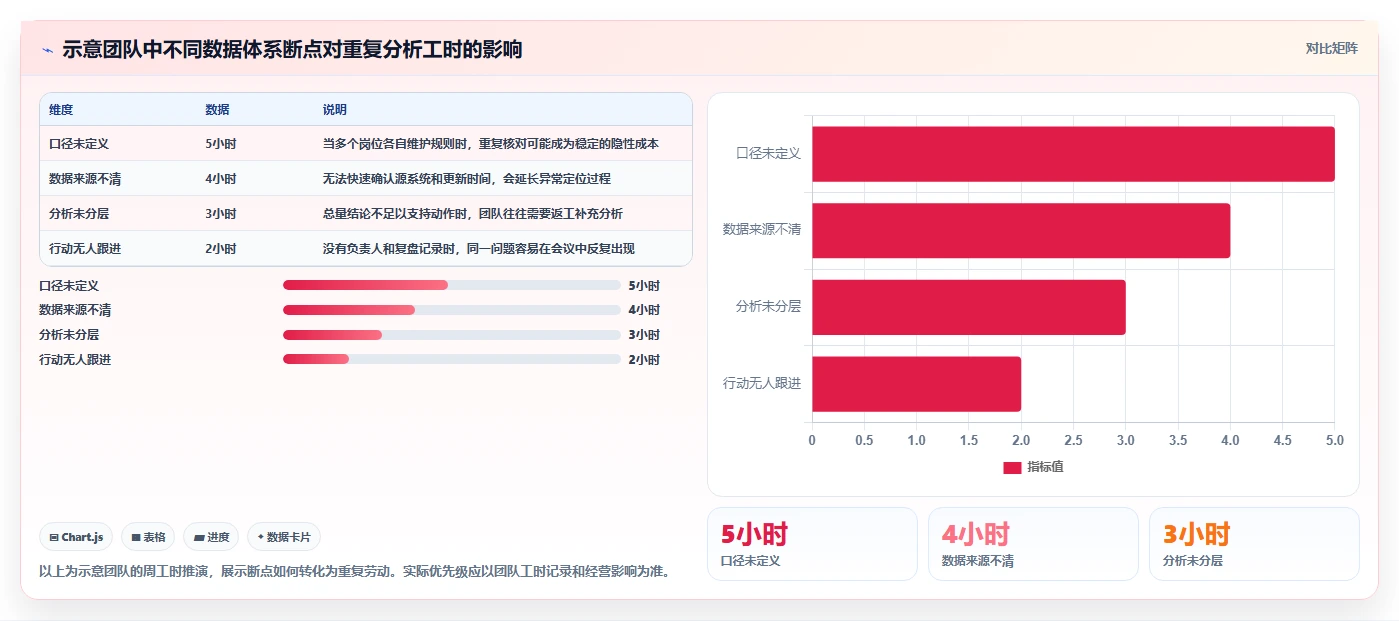This screenshot has width=1399, height=621.
Task: Click description starting 无法快速确认源系统
Action: tap(466, 179)
